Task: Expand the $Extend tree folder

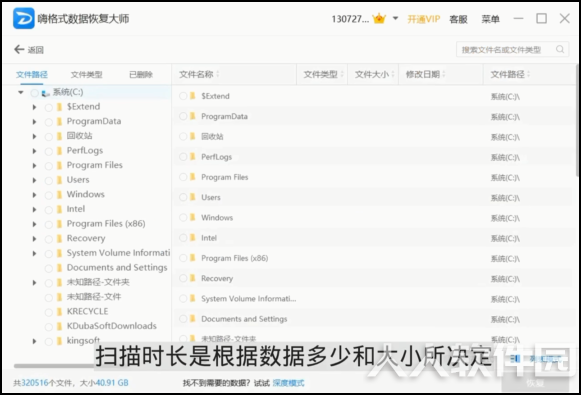Action: [34, 107]
